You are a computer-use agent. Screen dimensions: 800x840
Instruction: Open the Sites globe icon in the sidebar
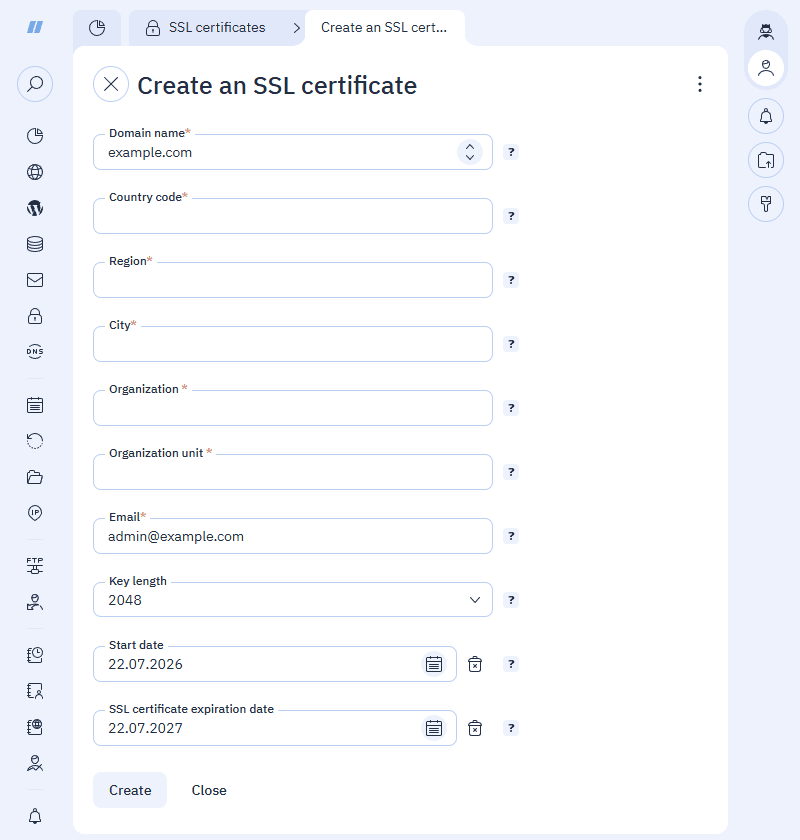pyautogui.click(x=35, y=172)
